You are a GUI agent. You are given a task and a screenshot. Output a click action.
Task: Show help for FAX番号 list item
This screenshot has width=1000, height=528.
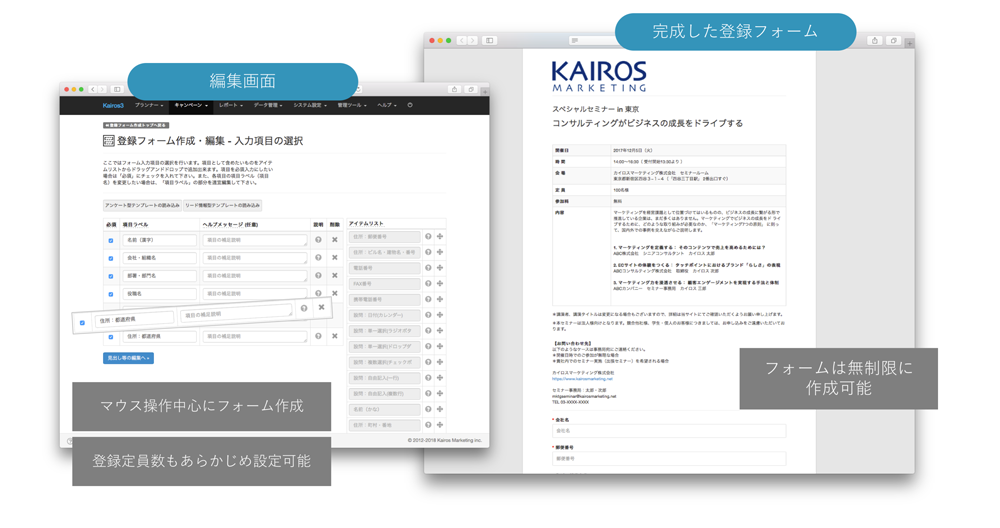[x=428, y=284]
